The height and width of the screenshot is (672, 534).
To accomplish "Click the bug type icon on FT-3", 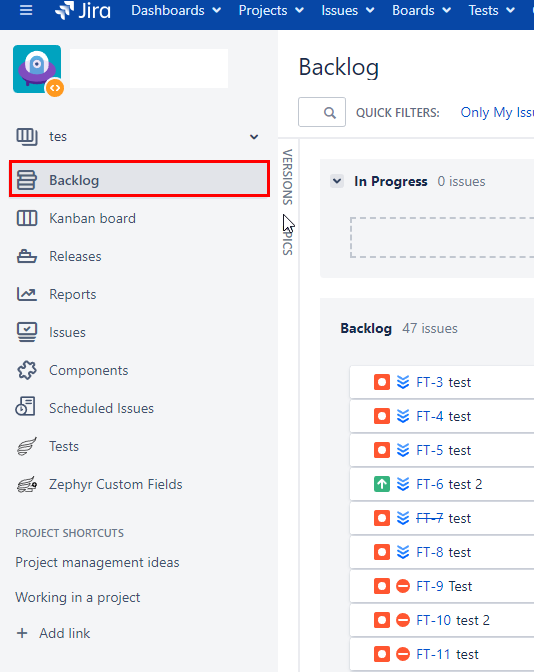I will tap(382, 382).
